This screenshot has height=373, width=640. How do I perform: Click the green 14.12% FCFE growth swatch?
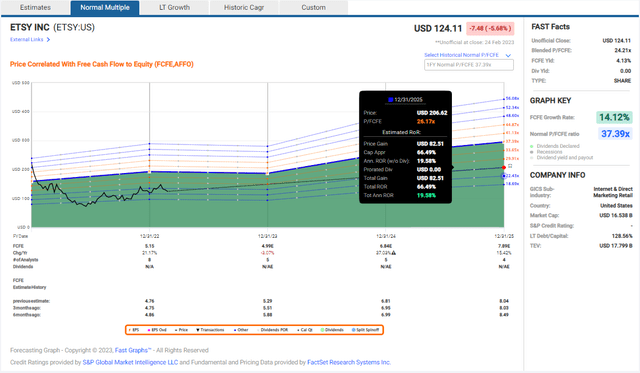coord(614,118)
